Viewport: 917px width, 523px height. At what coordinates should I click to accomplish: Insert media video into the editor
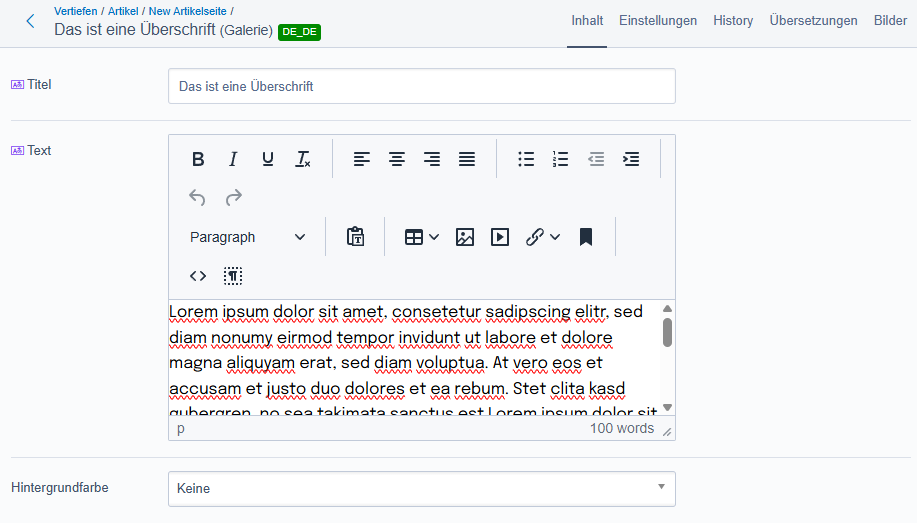point(500,237)
